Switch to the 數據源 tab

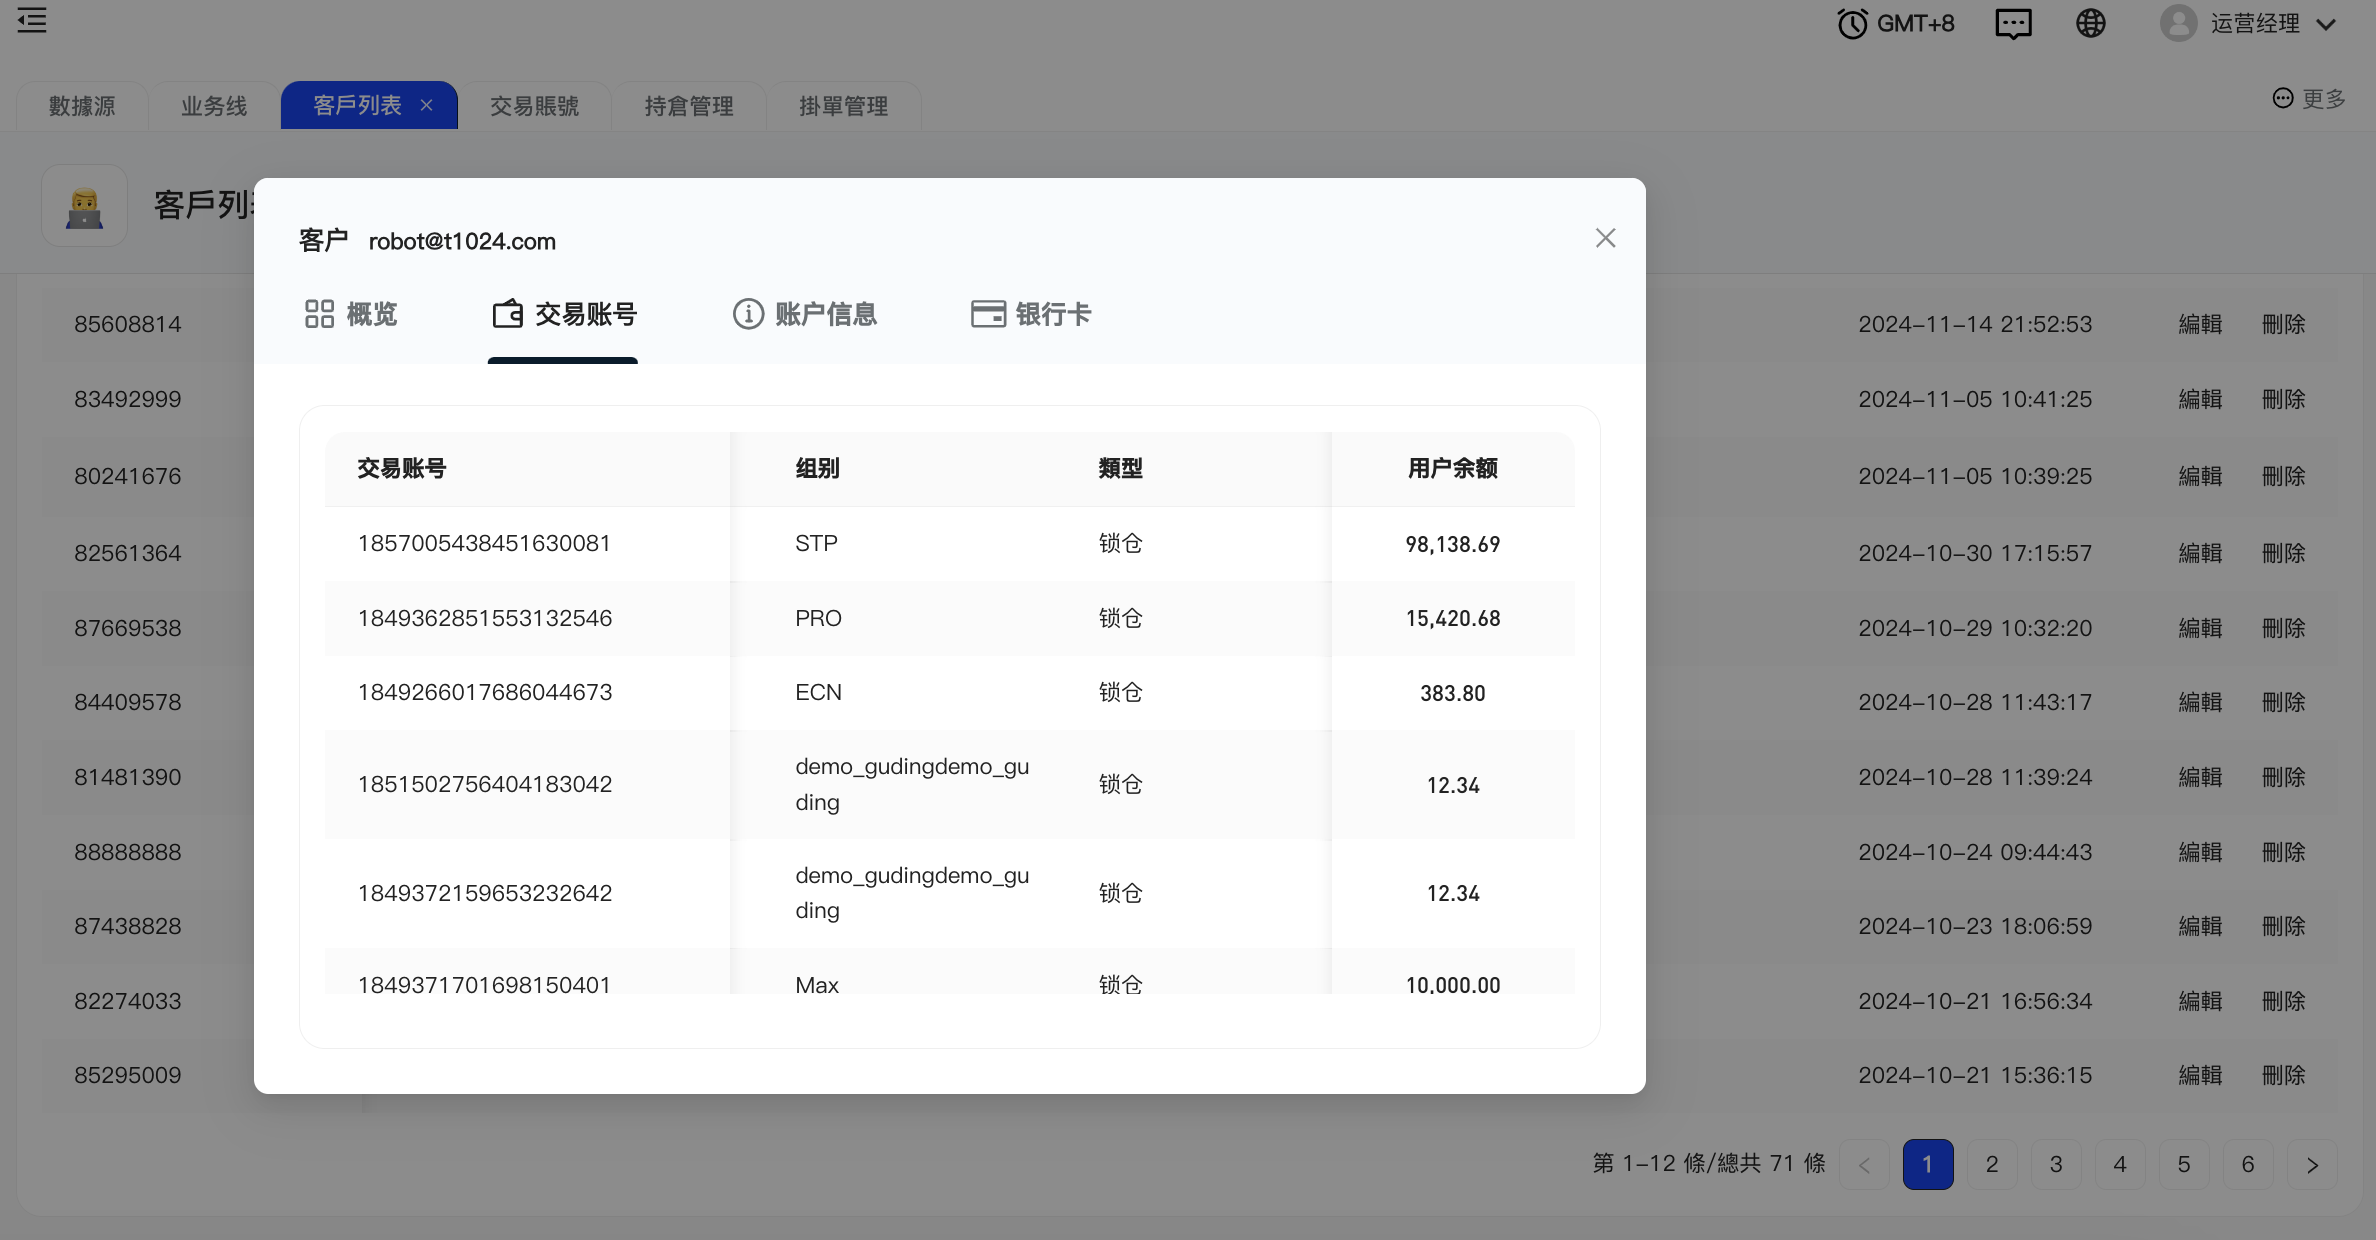(82, 106)
